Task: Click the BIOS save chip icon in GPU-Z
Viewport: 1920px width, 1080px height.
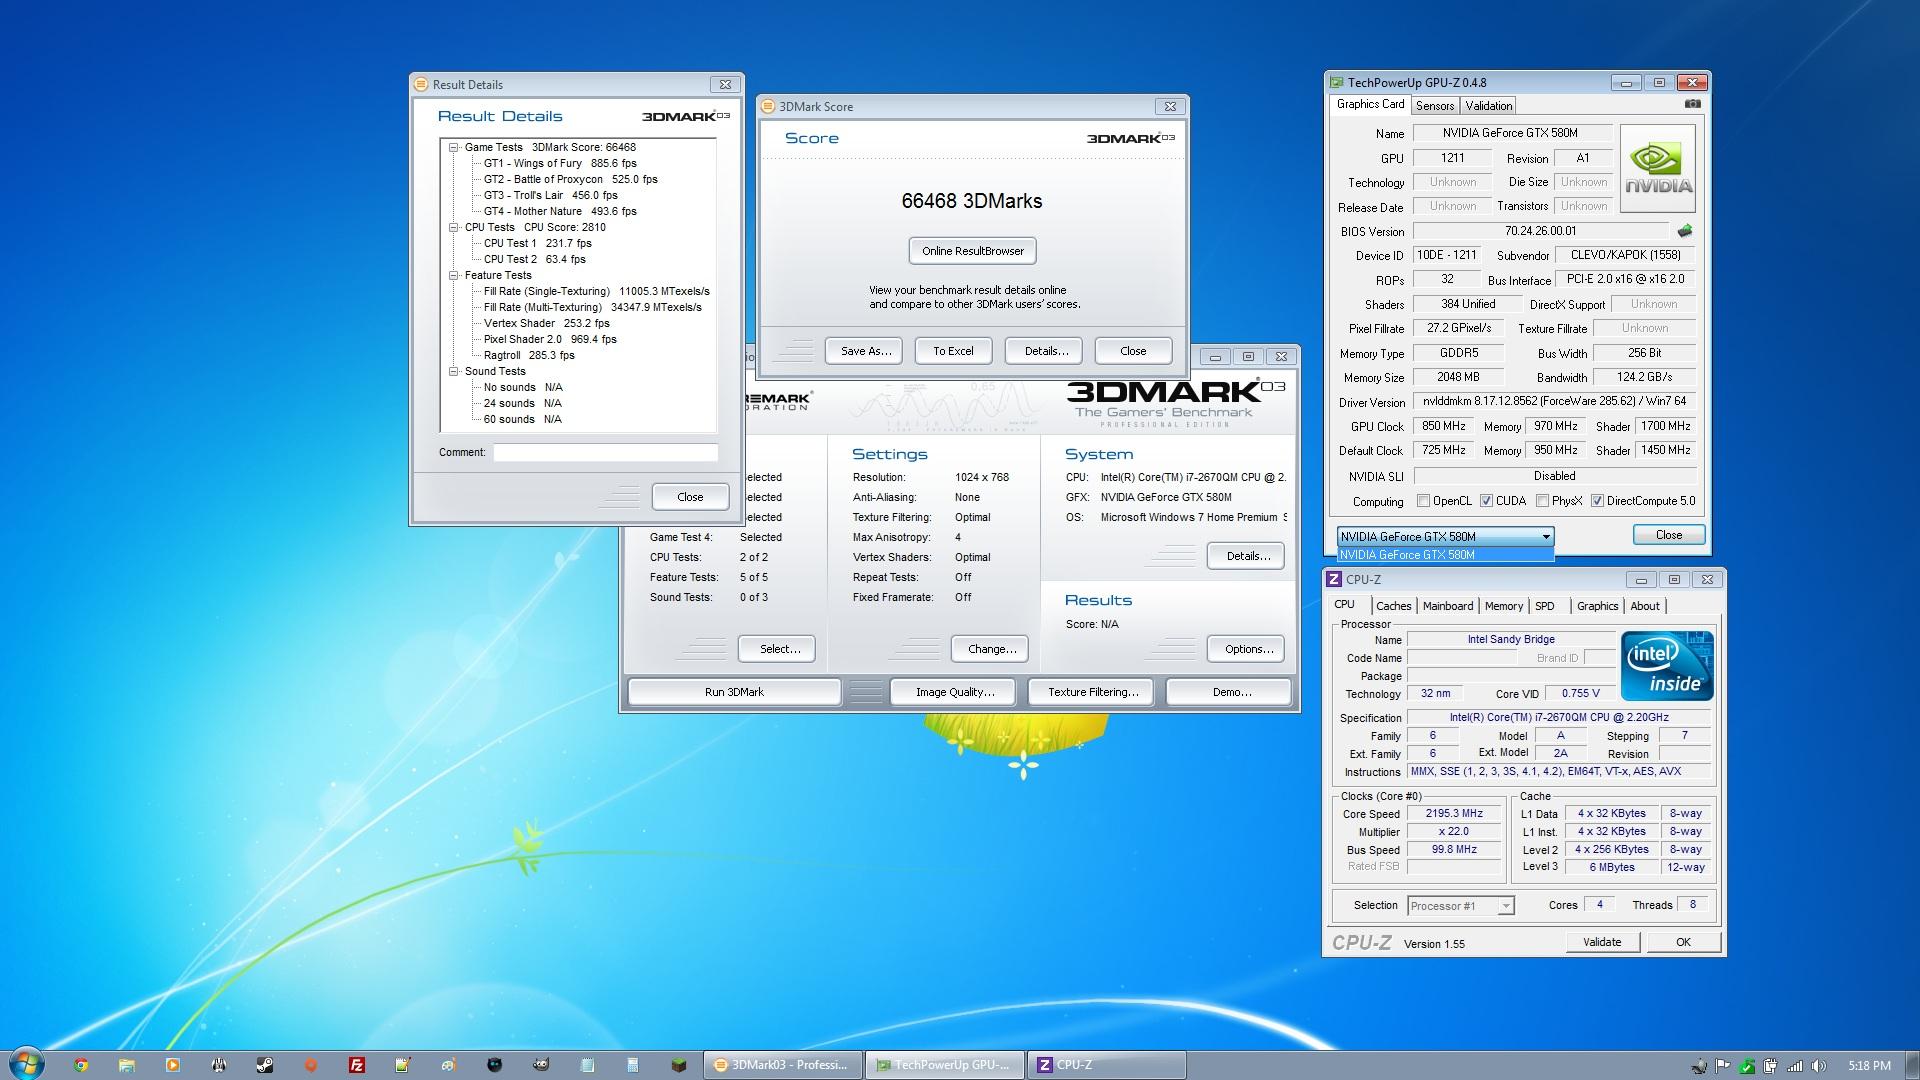Action: (1685, 231)
